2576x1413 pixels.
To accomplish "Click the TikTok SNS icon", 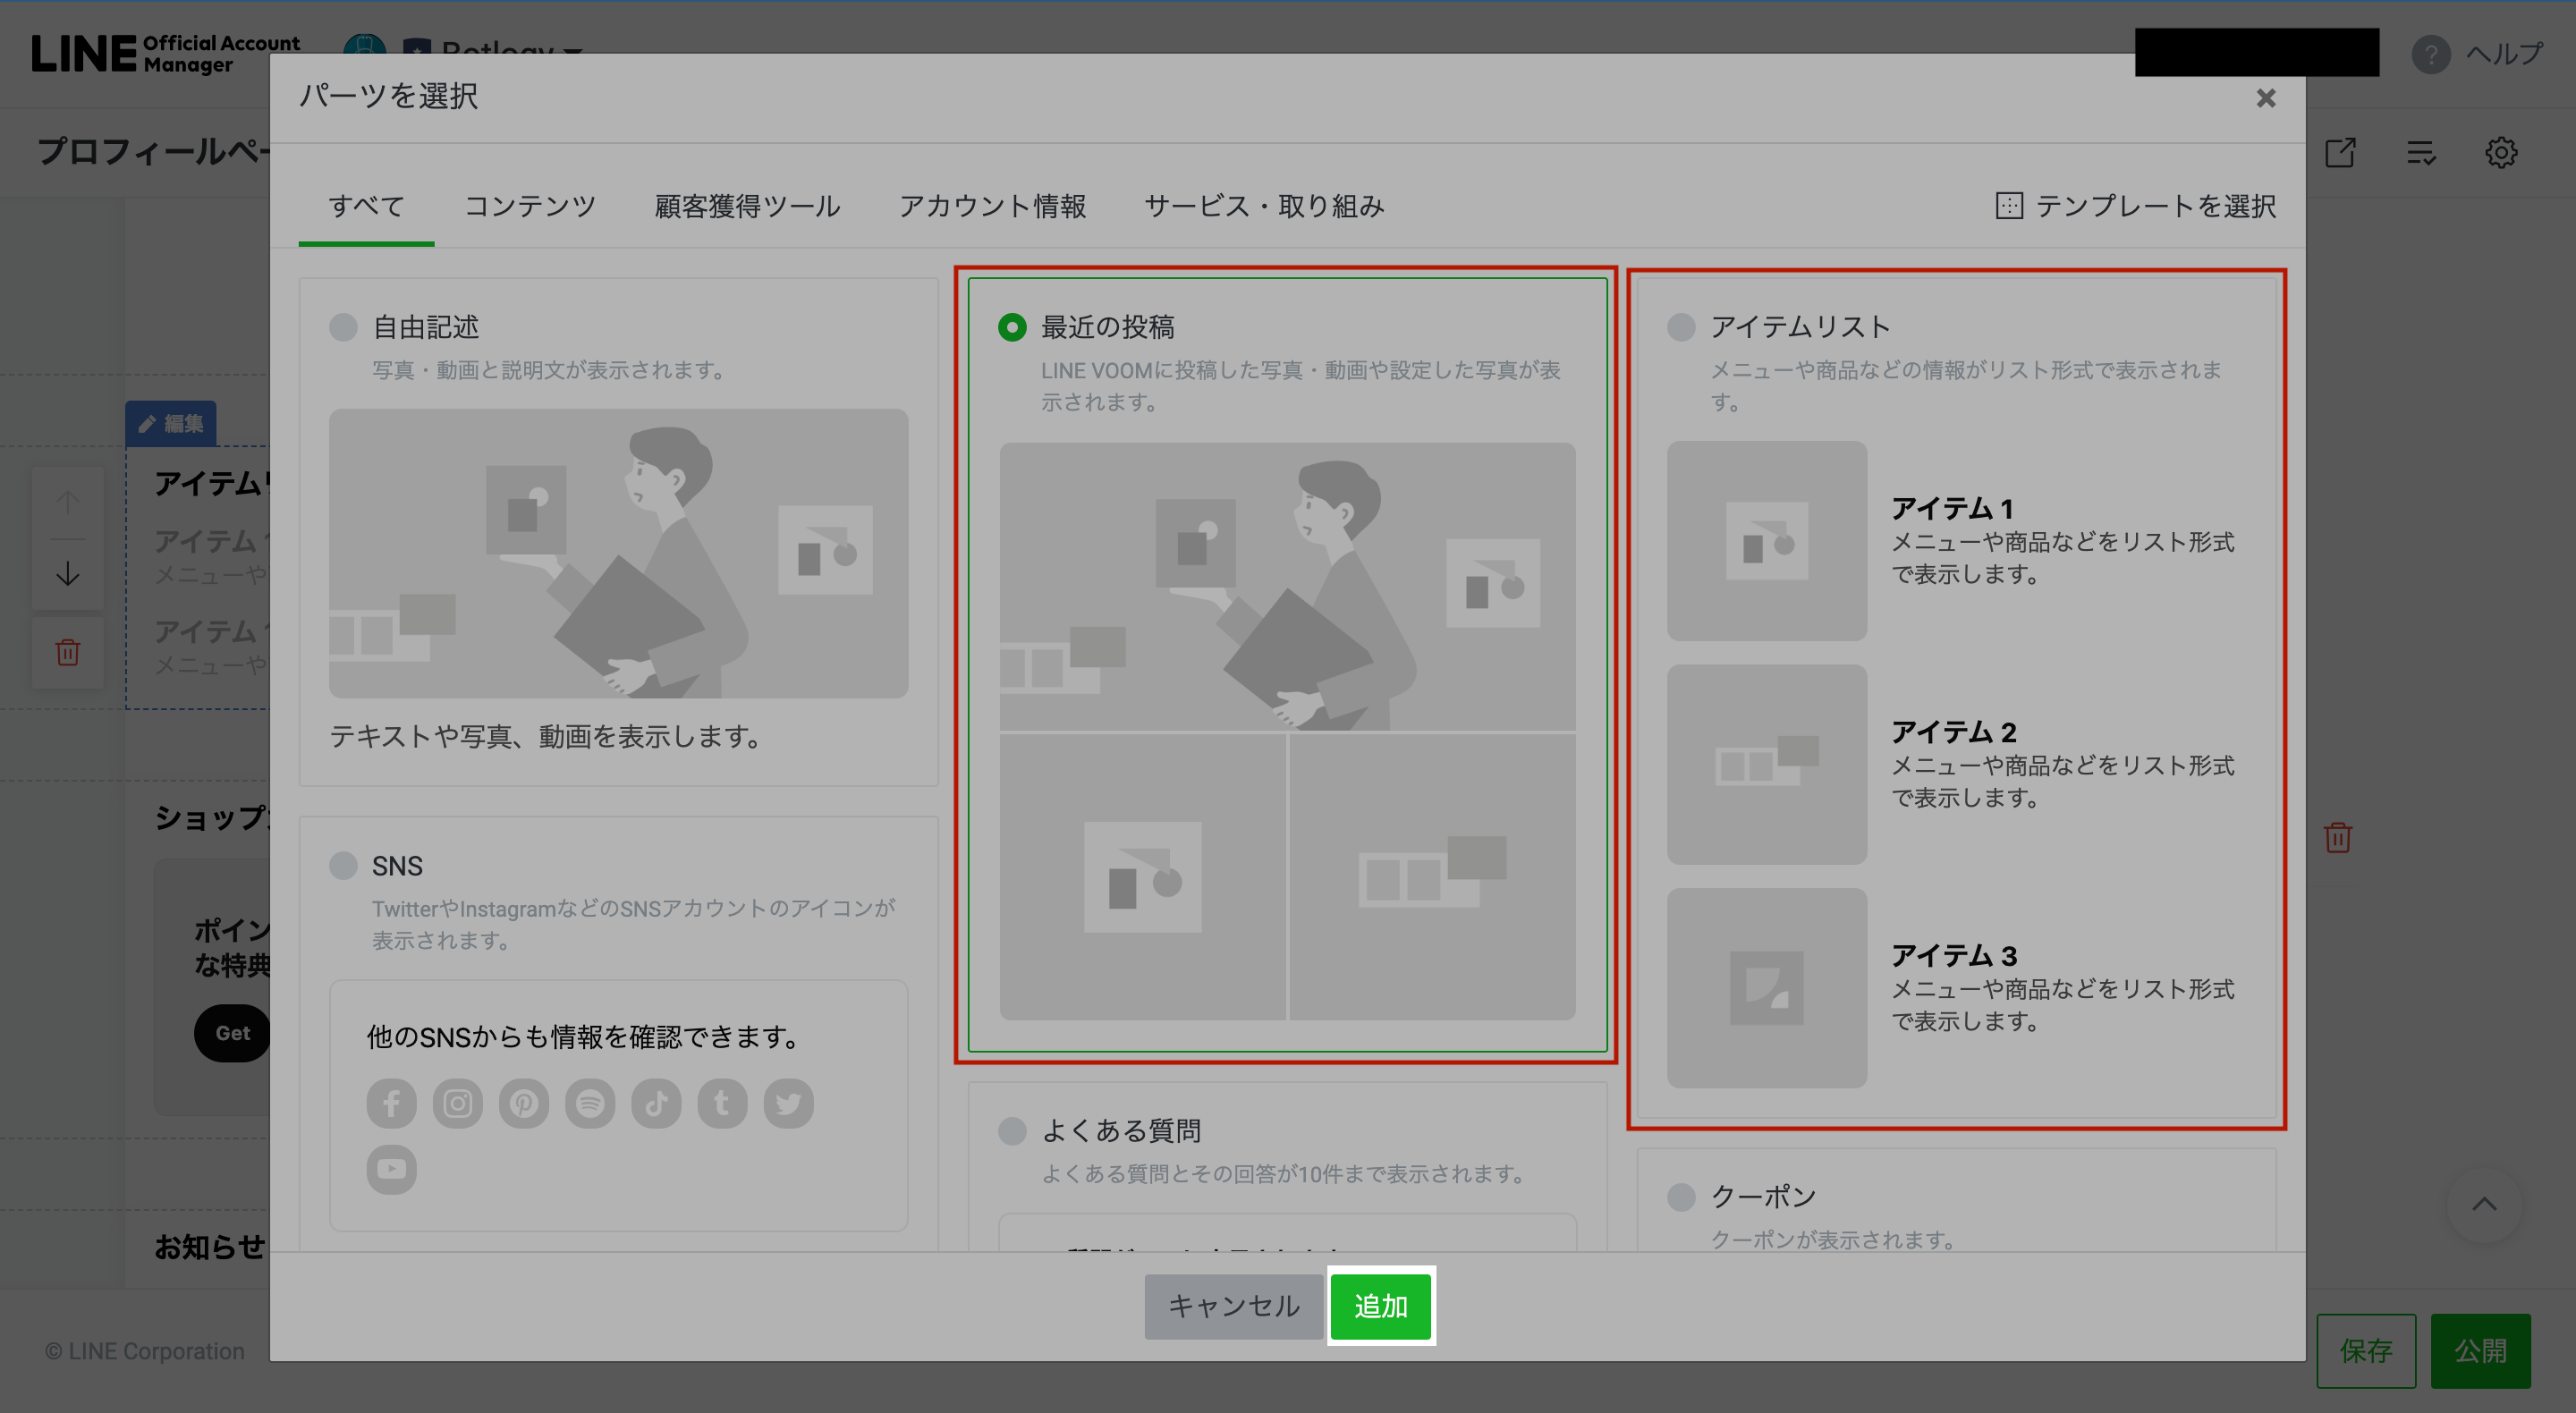I will coord(656,1103).
